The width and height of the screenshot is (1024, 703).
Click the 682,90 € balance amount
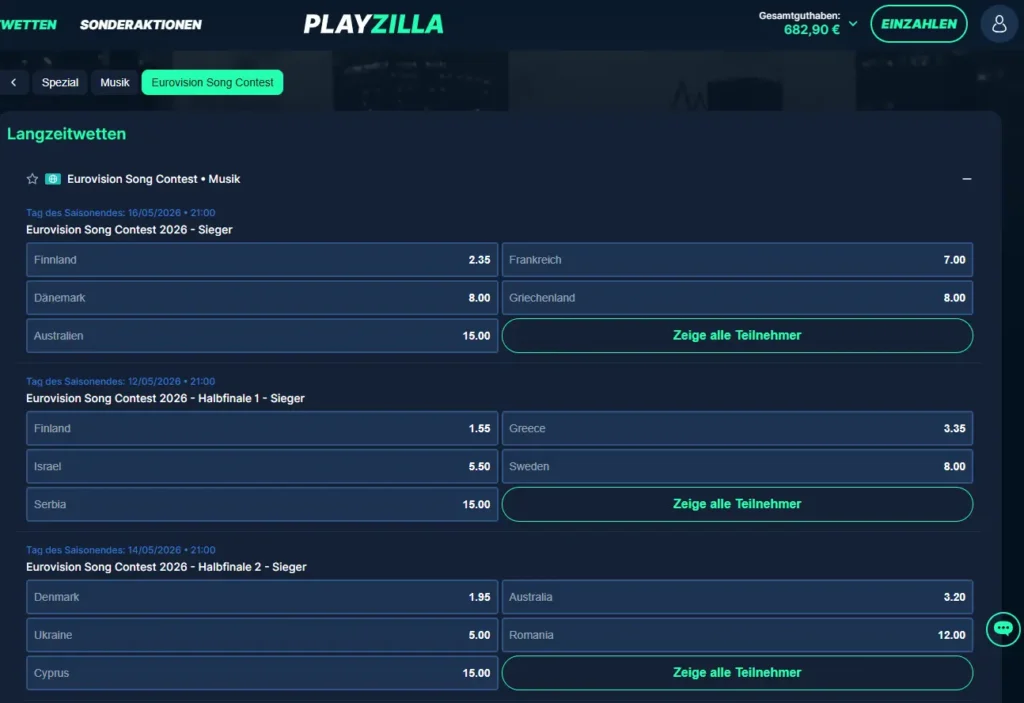click(x=812, y=29)
